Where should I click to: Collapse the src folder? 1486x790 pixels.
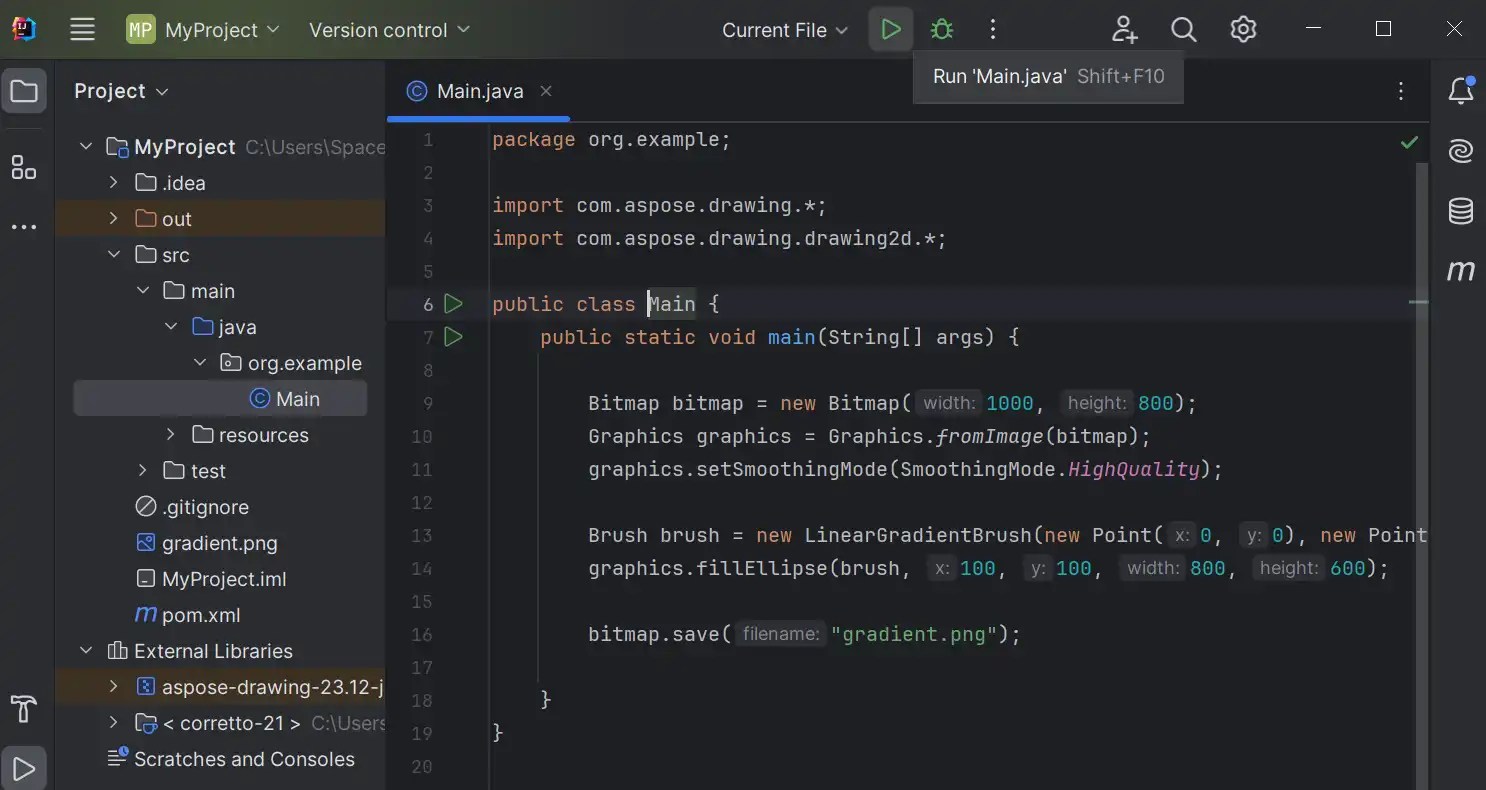113,254
